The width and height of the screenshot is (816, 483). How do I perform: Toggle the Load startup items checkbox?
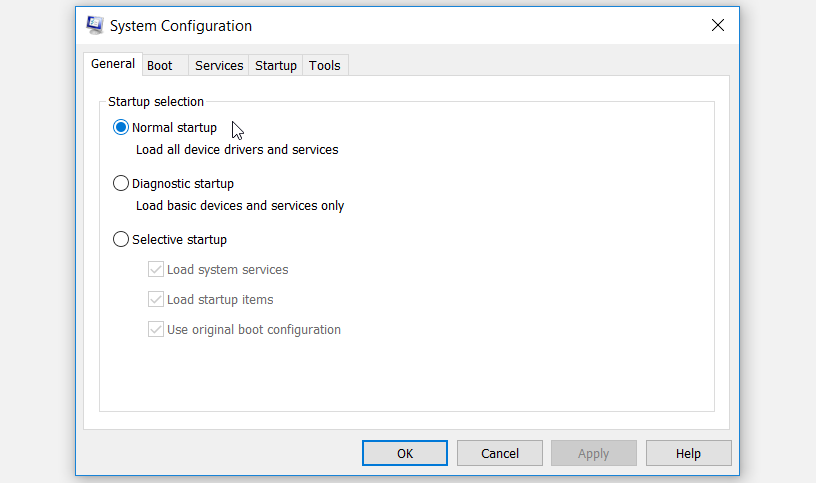click(156, 300)
